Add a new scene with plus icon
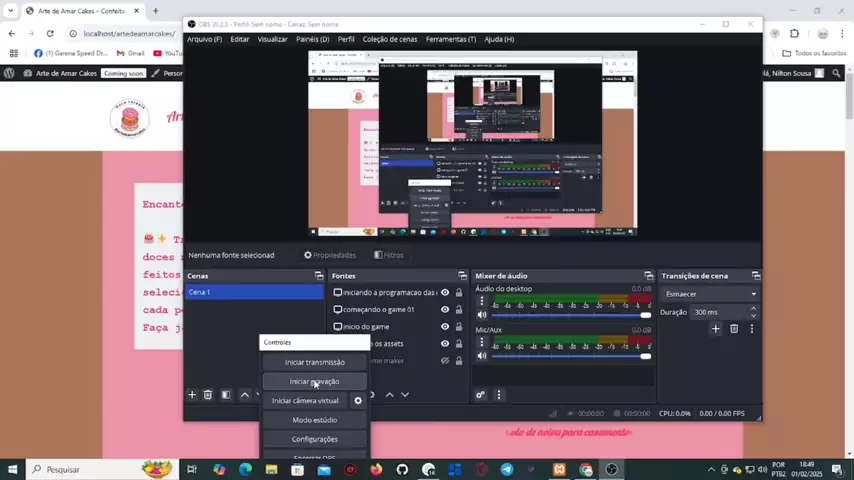 click(x=192, y=394)
